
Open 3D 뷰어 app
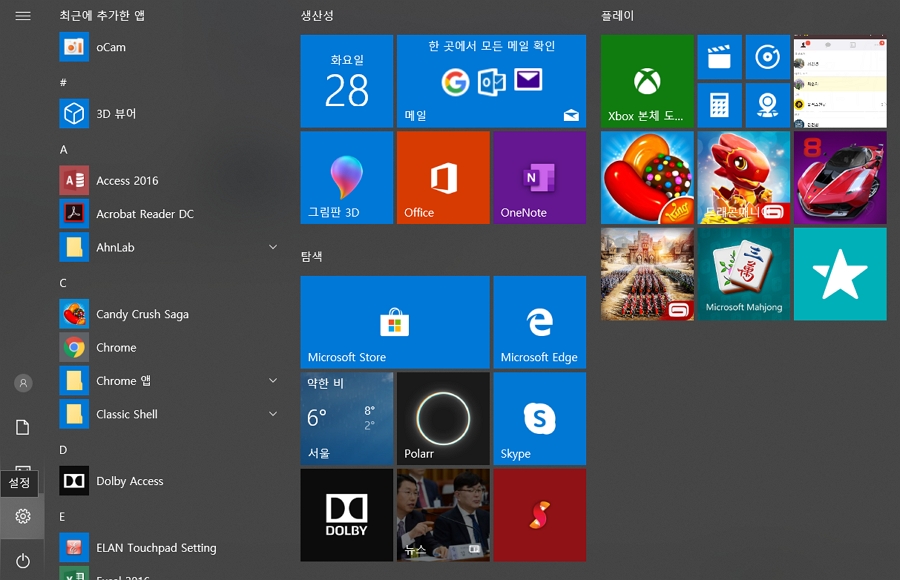168,114
